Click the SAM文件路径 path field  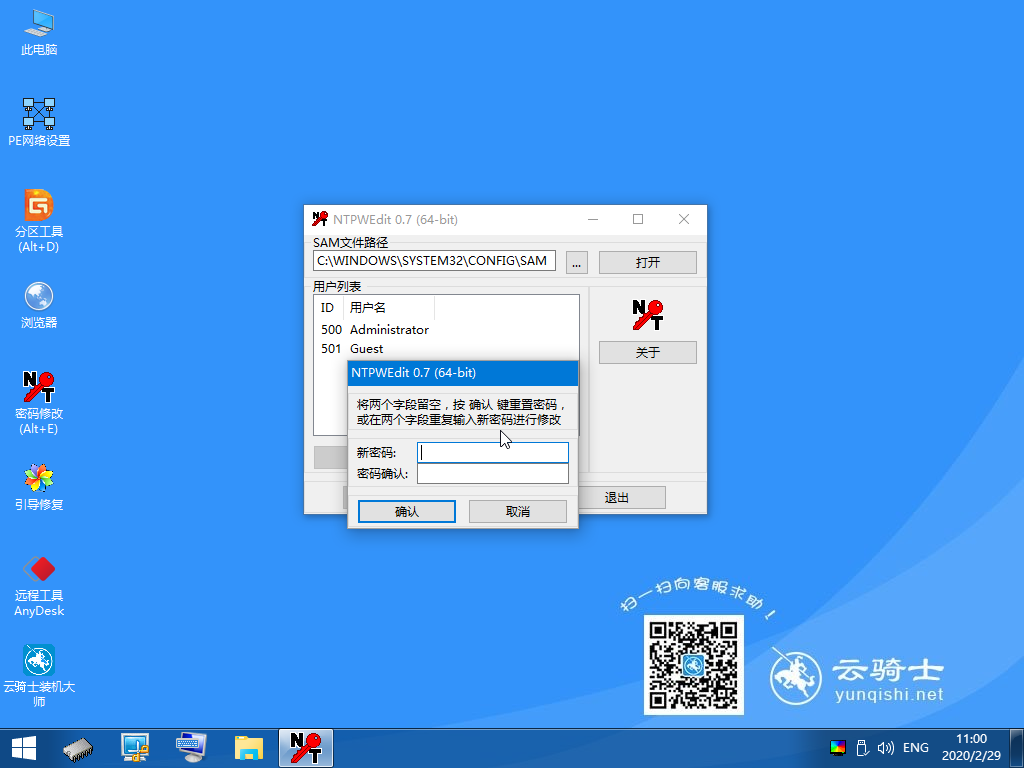point(434,261)
